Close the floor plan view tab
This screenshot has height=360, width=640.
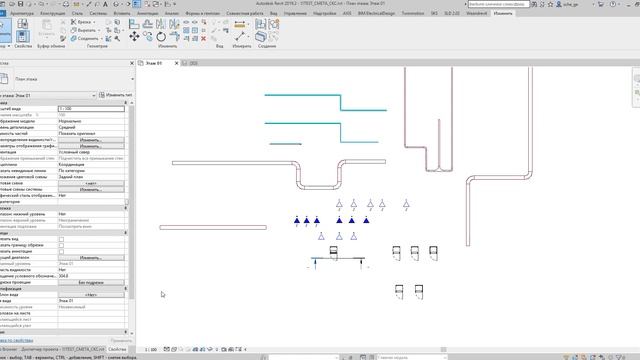pyautogui.click(x=176, y=63)
